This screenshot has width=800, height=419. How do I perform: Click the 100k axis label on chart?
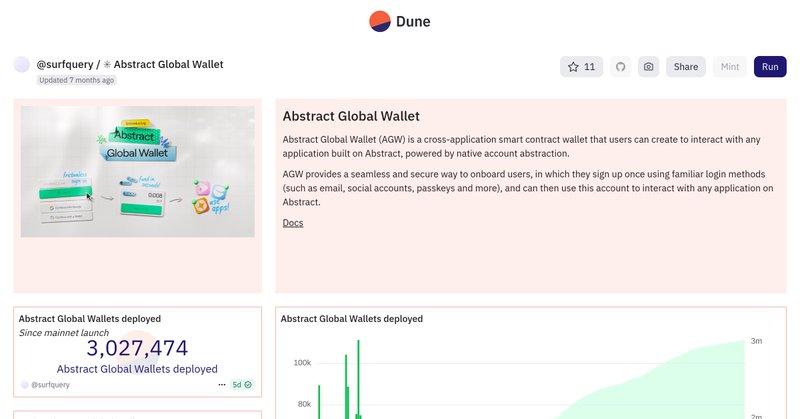[x=302, y=363]
